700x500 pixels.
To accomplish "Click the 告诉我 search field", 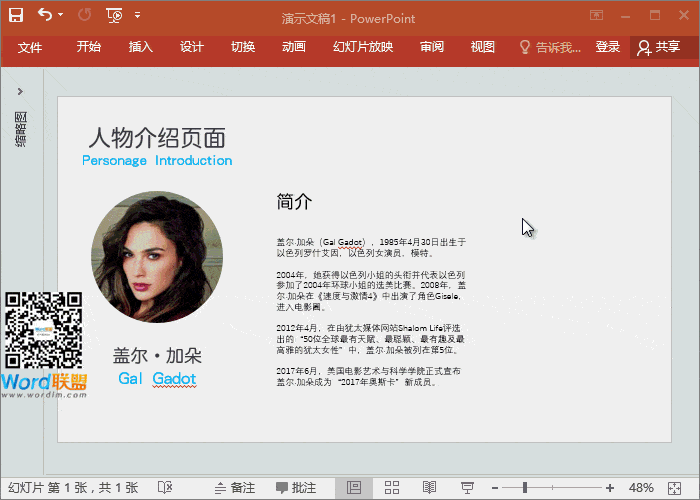I will tap(550, 47).
